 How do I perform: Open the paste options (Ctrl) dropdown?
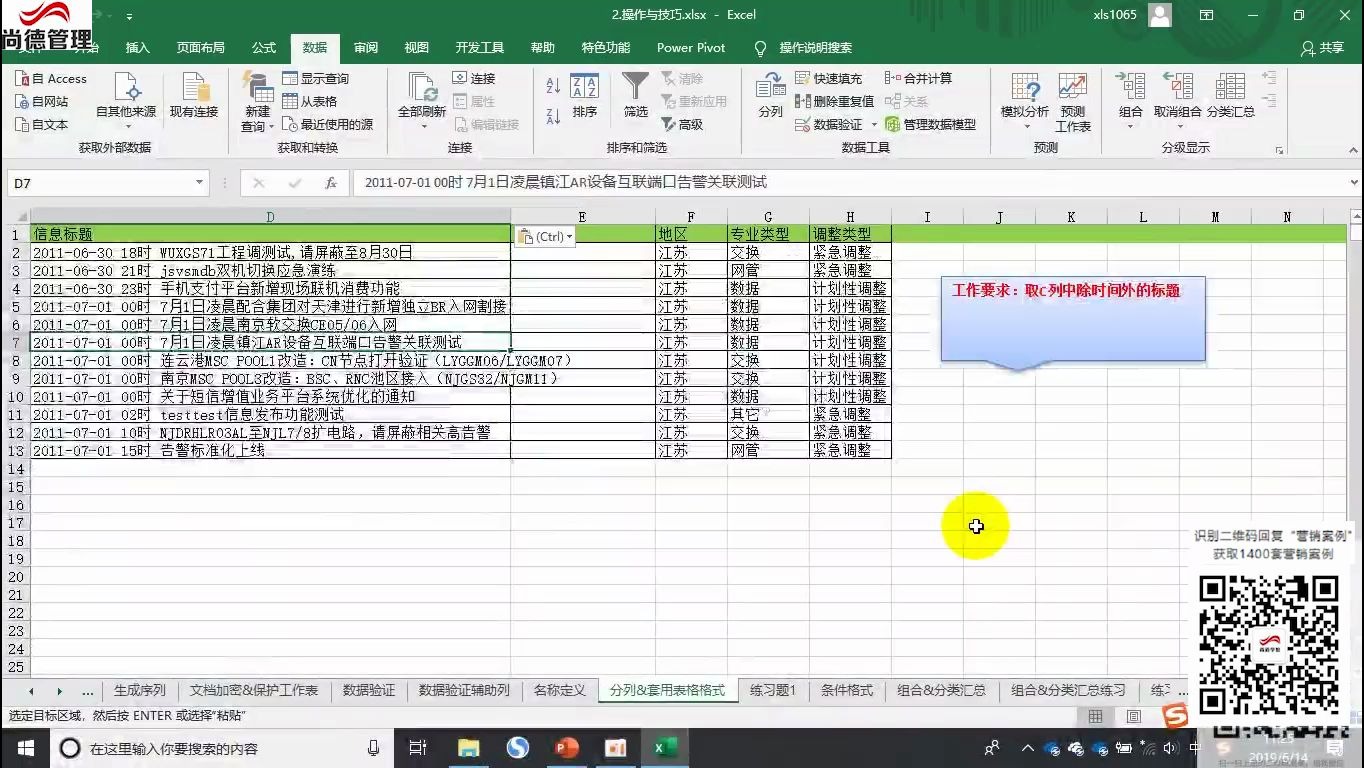(545, 237)
